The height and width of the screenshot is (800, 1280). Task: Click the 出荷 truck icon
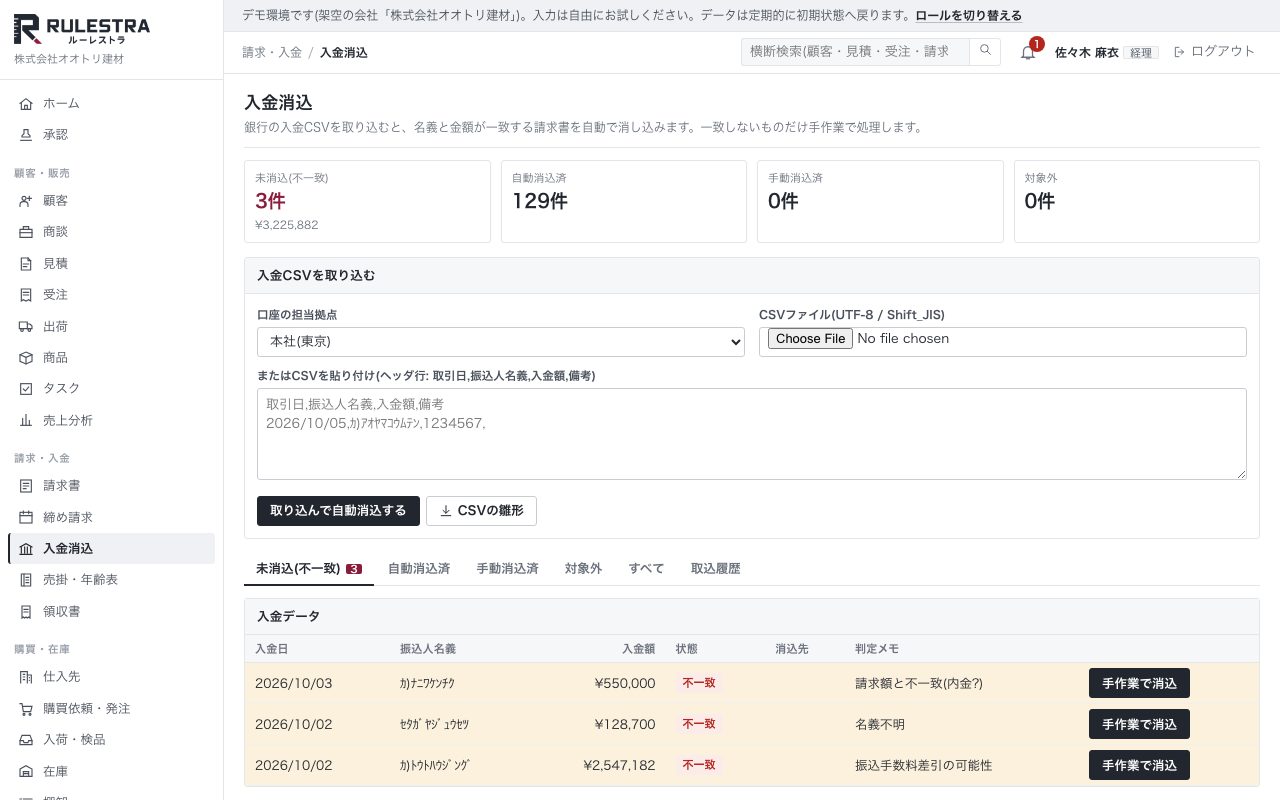pos(26,327)
